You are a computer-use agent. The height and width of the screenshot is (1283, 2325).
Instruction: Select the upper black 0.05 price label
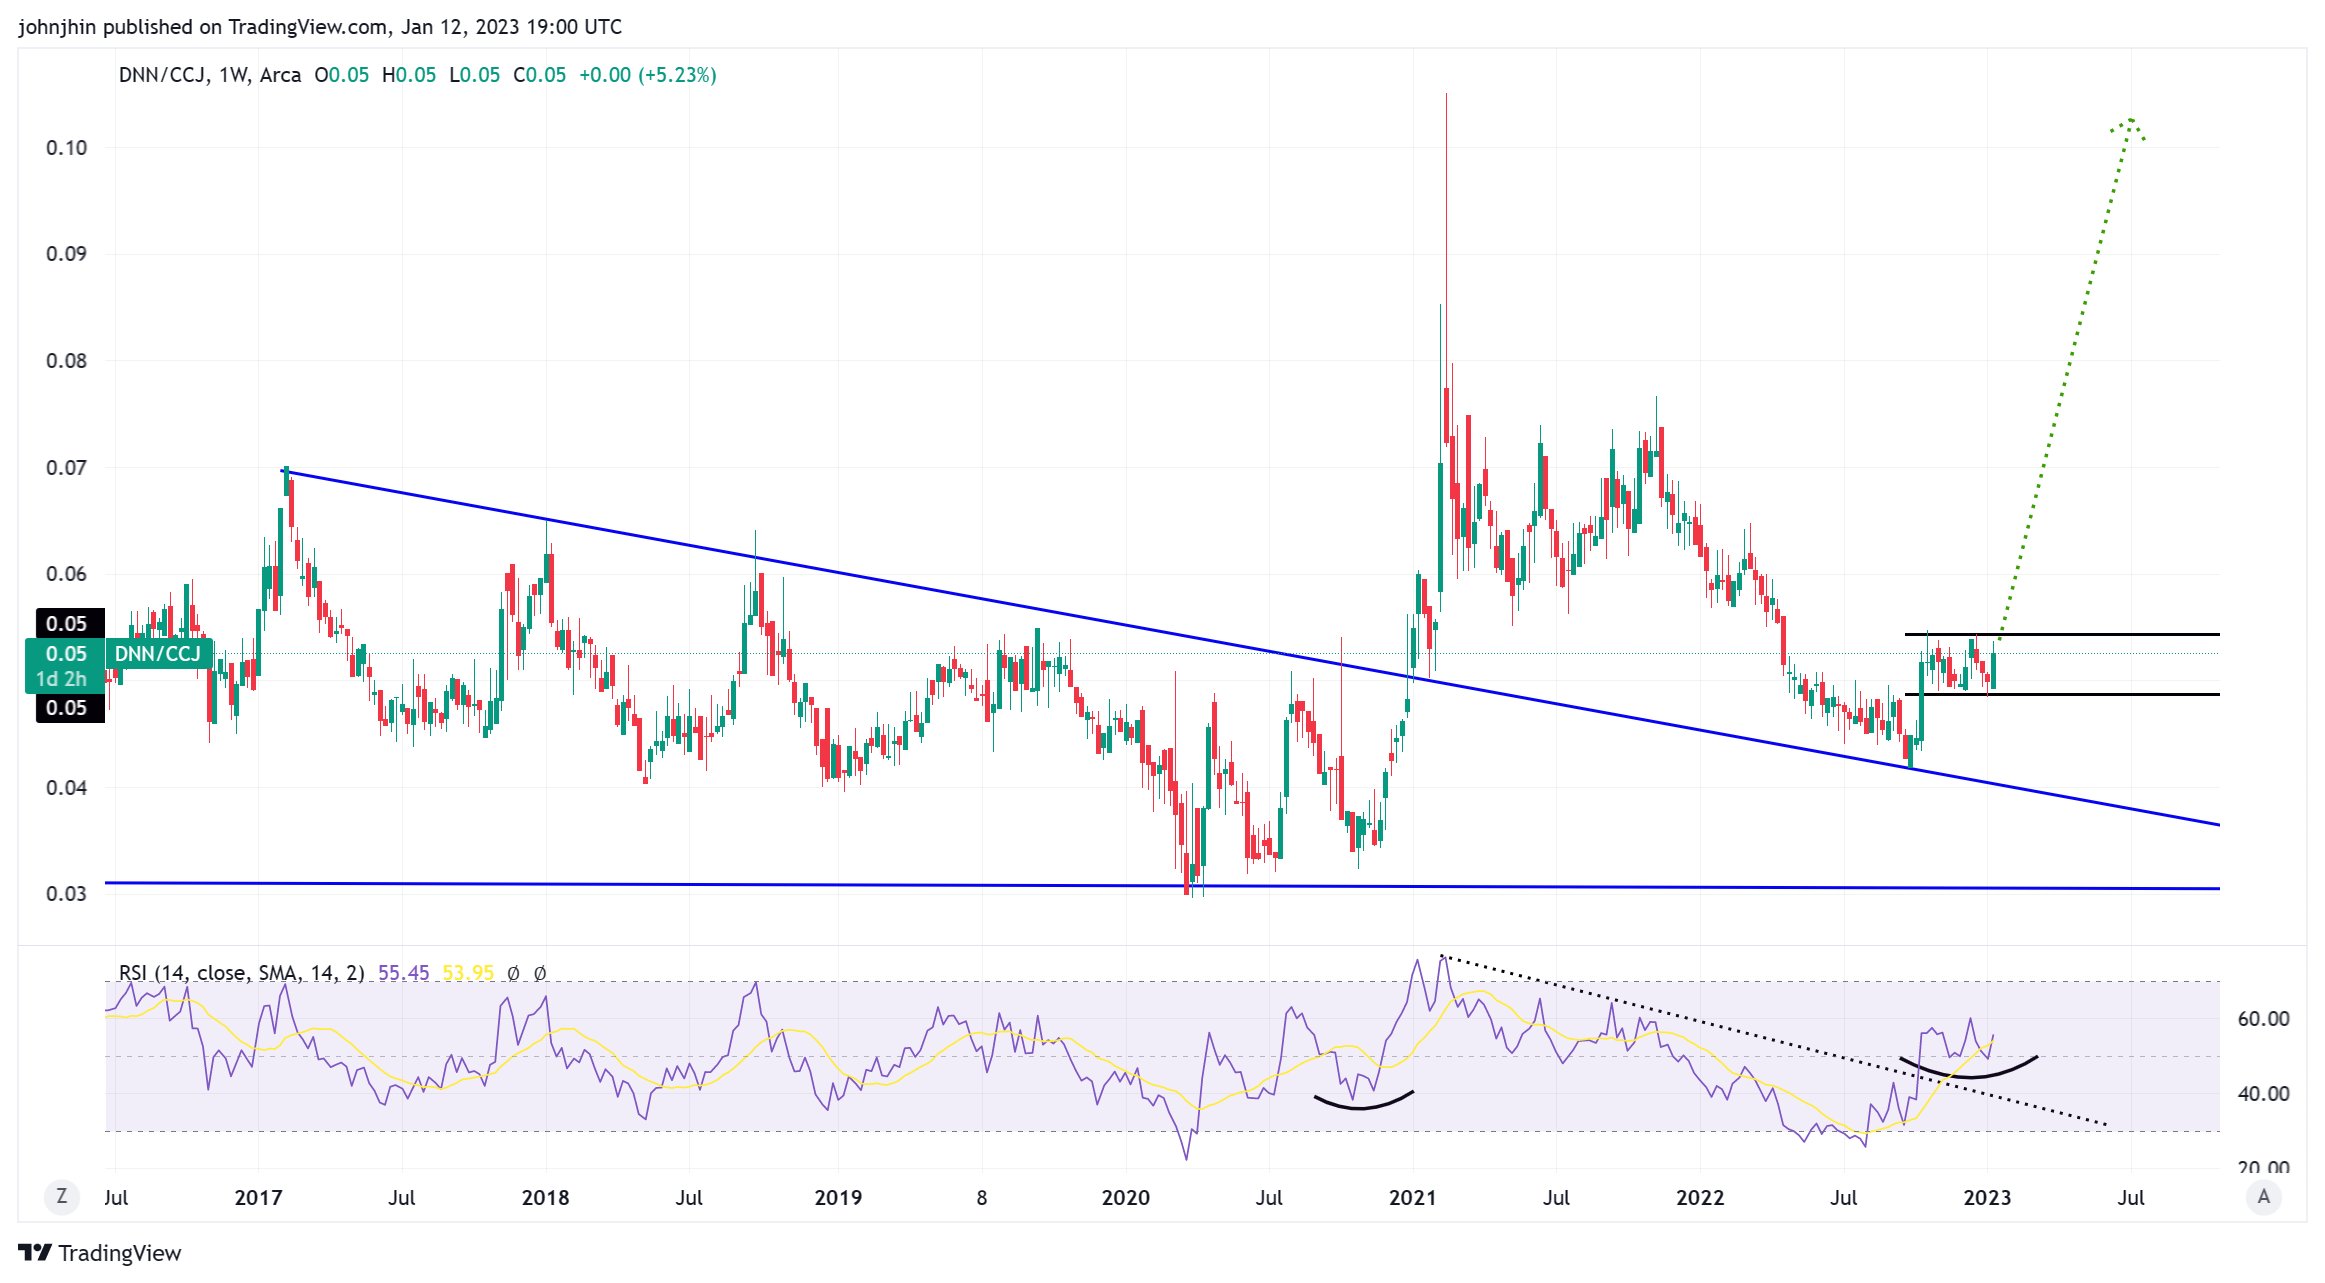click(x=67, y=624)
